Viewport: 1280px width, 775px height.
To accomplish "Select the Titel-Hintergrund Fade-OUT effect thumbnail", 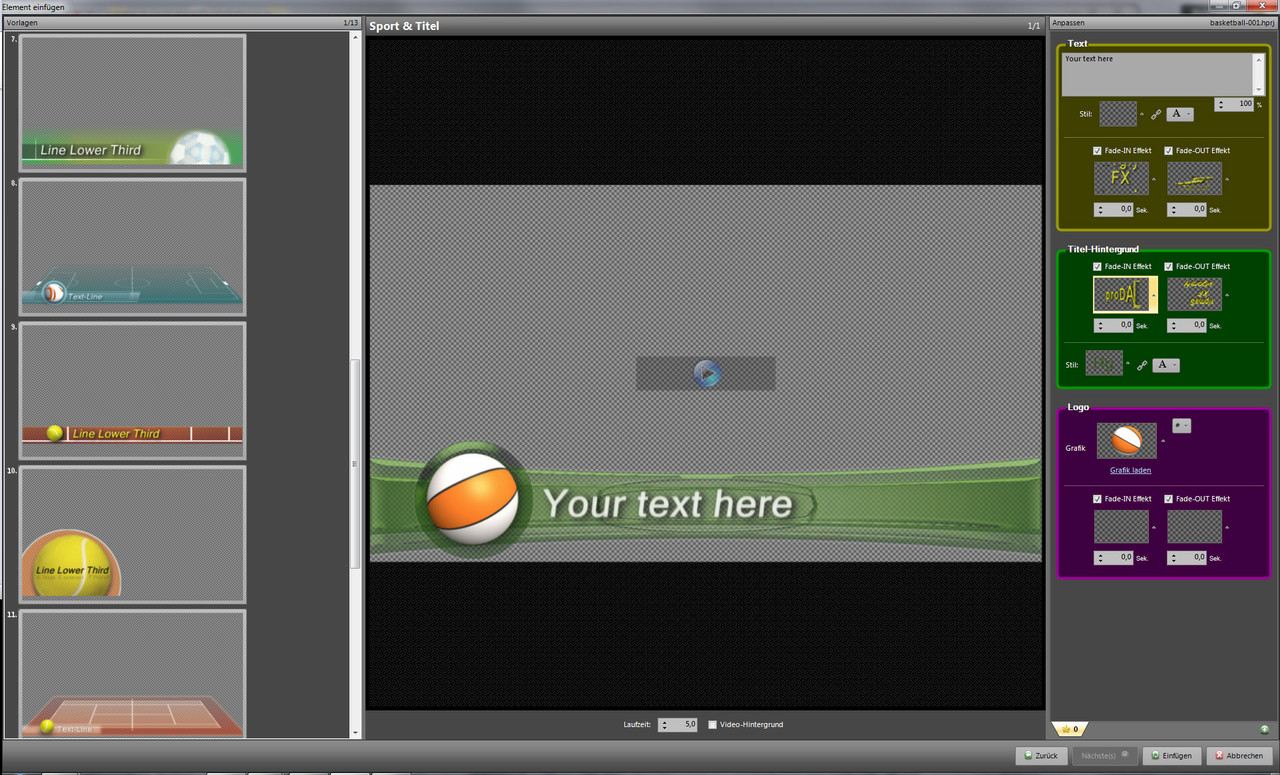I will (x=1194, y=294).
